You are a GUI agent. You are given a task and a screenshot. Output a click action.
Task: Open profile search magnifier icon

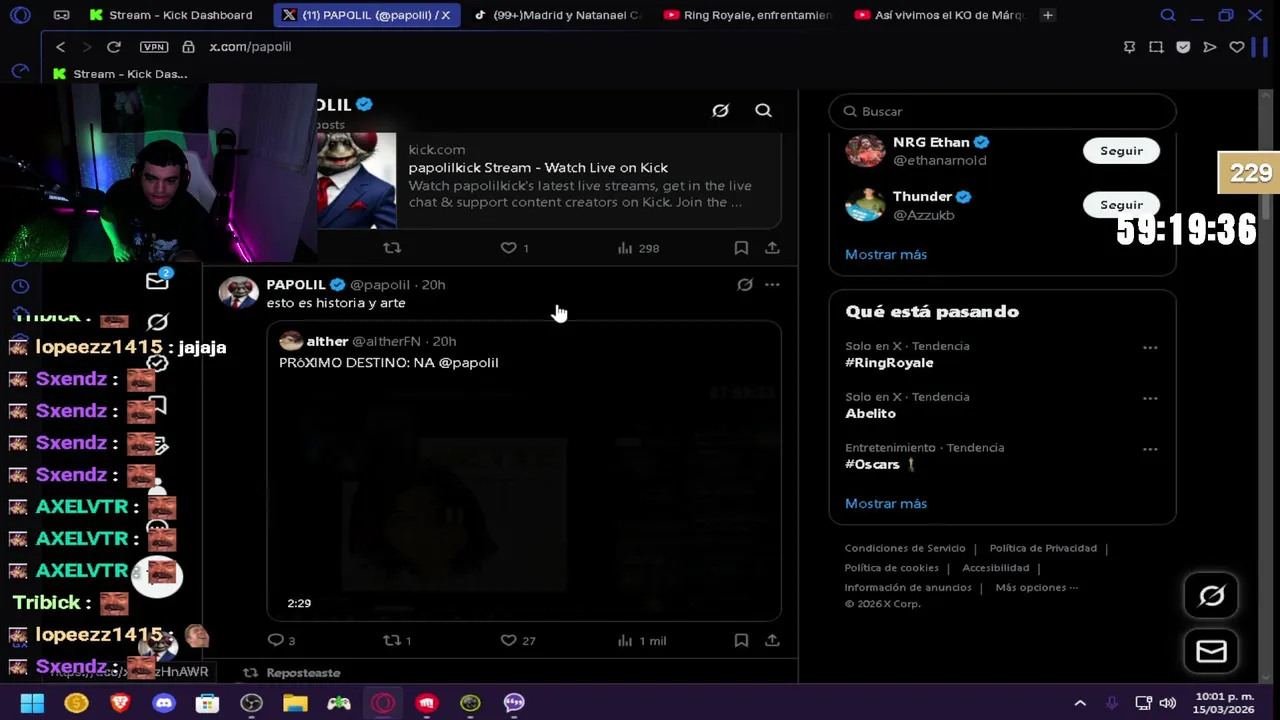point(763,111)
